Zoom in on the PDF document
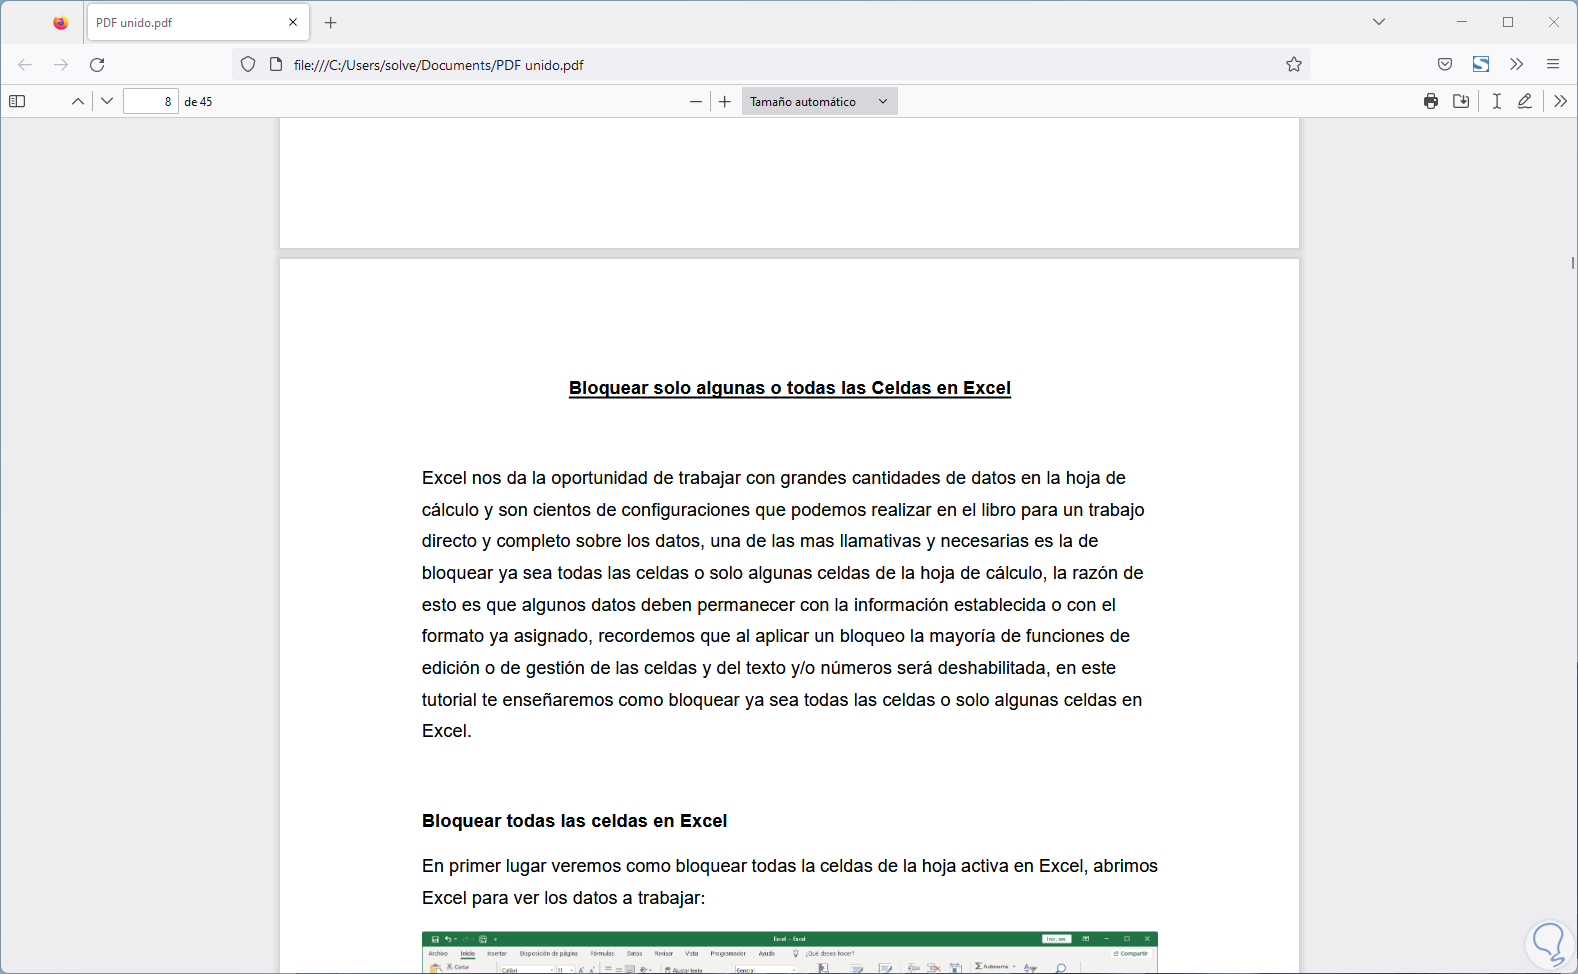The height and width of the screenshot is (974, 1578). coord(725,101)
